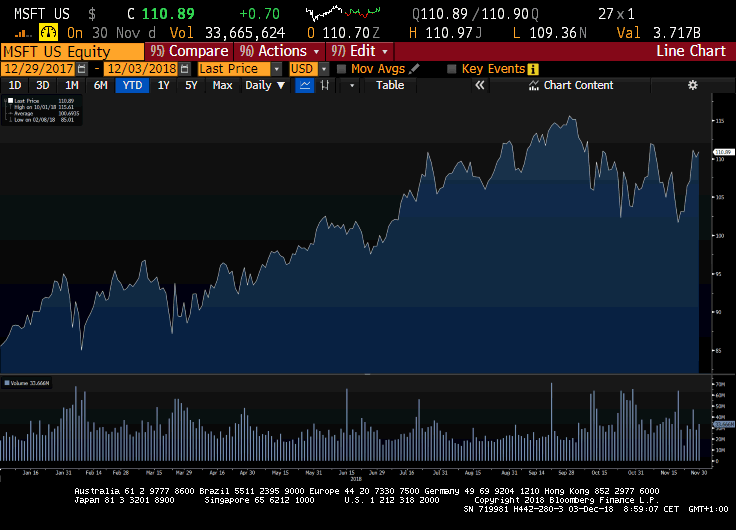Click the Jun 15 x-axis date label
This screenshot has width=736, height=530.
point(347,473)
